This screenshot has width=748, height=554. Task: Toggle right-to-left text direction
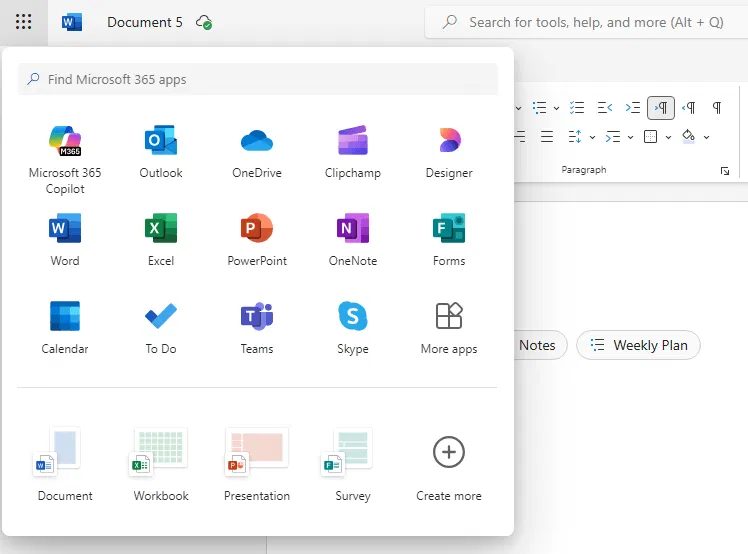pos(689,108)
